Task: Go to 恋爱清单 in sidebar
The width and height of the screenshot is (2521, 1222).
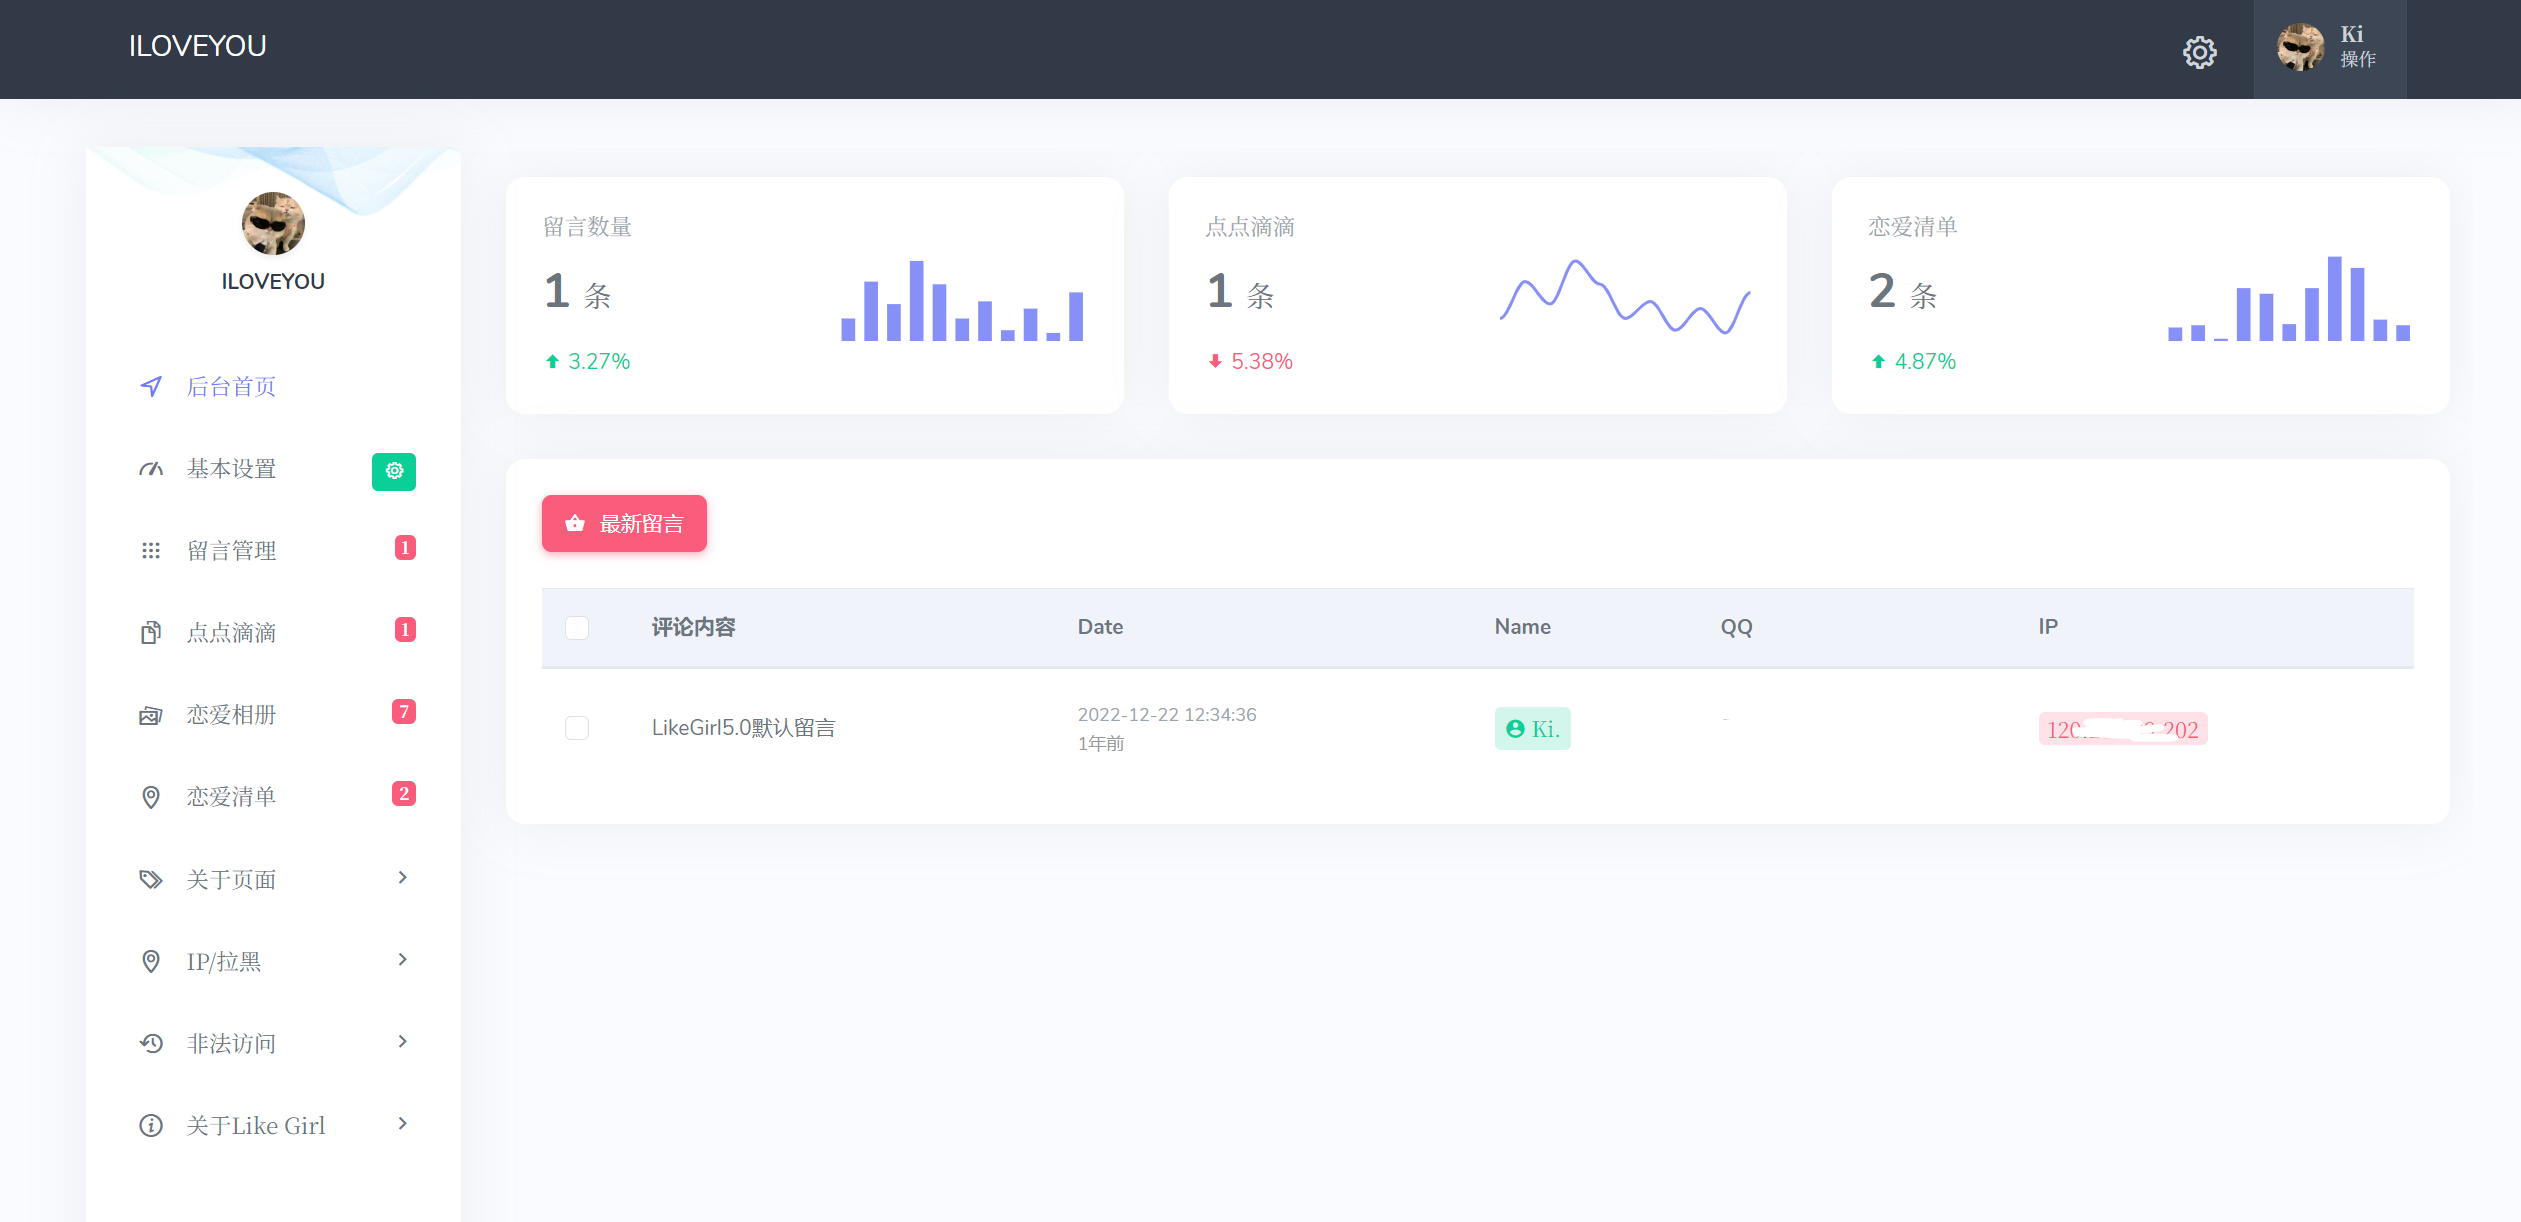Action: coord(231,797)
